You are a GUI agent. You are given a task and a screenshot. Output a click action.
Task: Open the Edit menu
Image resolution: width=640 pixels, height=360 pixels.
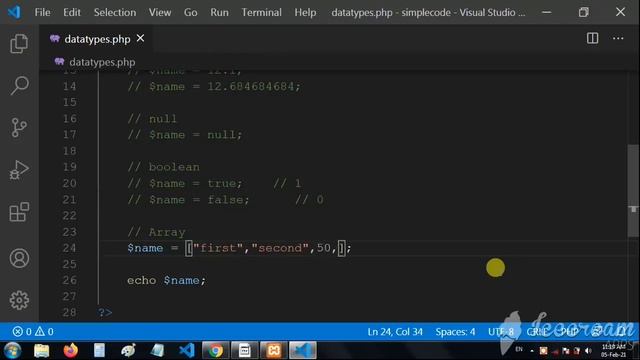click(x=72, y=12)
